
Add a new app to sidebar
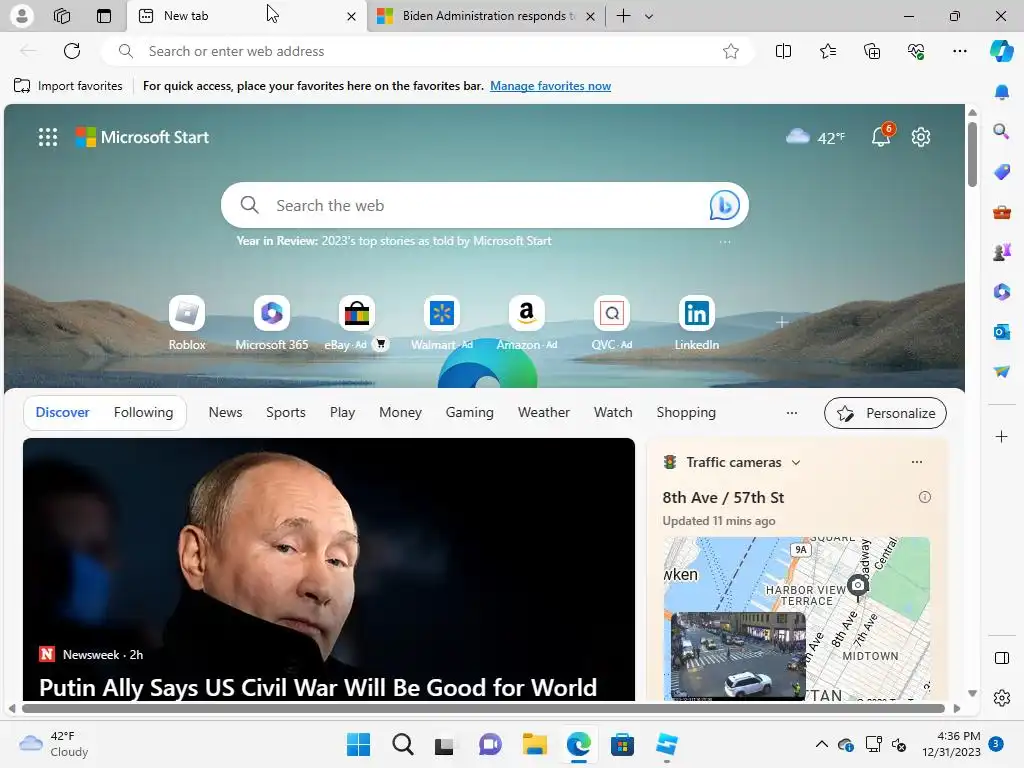(1002, 436)
